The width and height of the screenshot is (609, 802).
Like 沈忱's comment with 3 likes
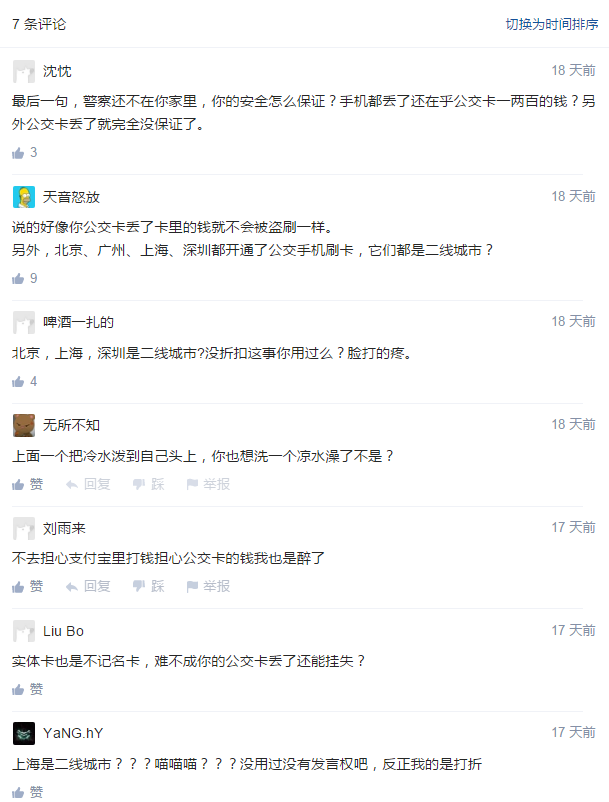[24, 153]
